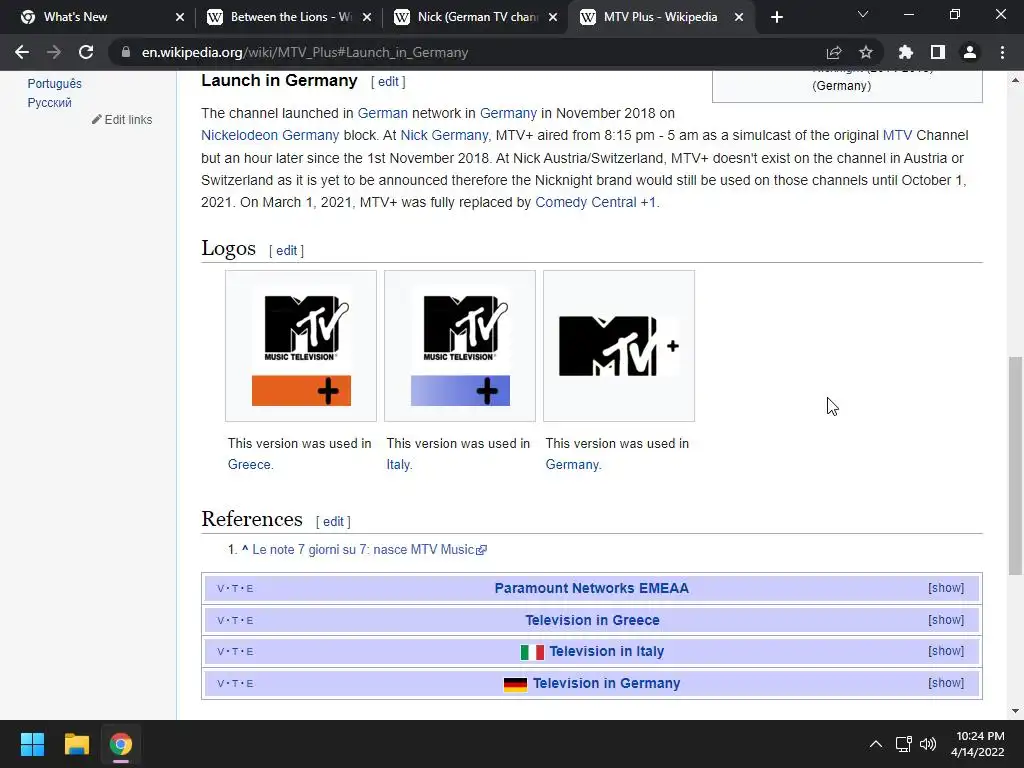
Task: Reload the current Wikipedia page
Action: 86,52
